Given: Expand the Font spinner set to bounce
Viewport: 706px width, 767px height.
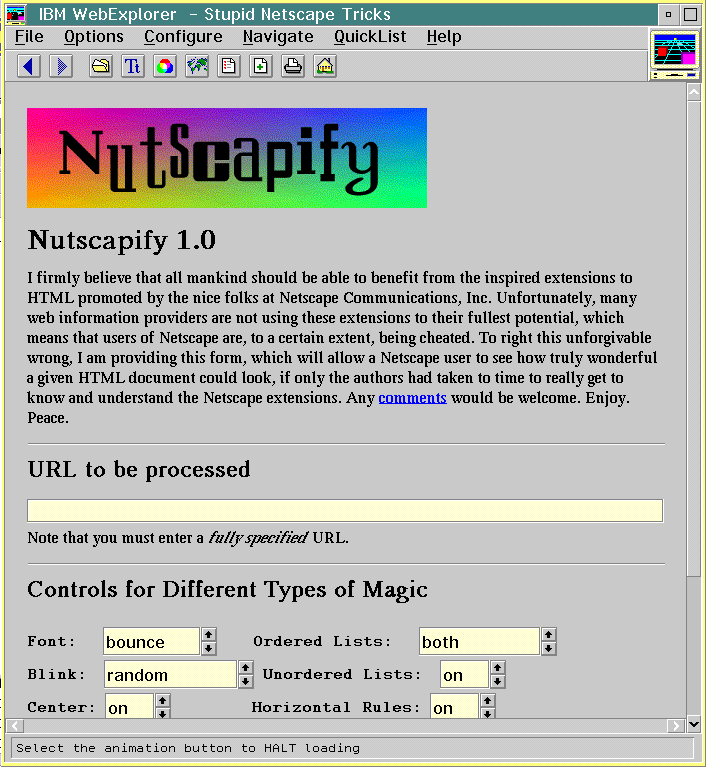Looking at the screenshot, I should (208, 641).
